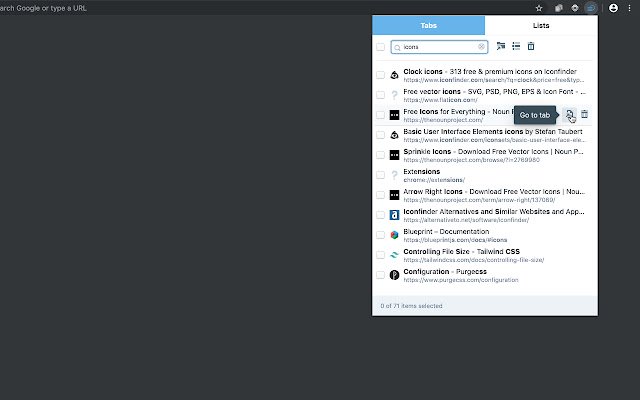Click the alternativeto.net iconfinder URL
This screenshot has width=640, height=400.
[x=466, y=220]
